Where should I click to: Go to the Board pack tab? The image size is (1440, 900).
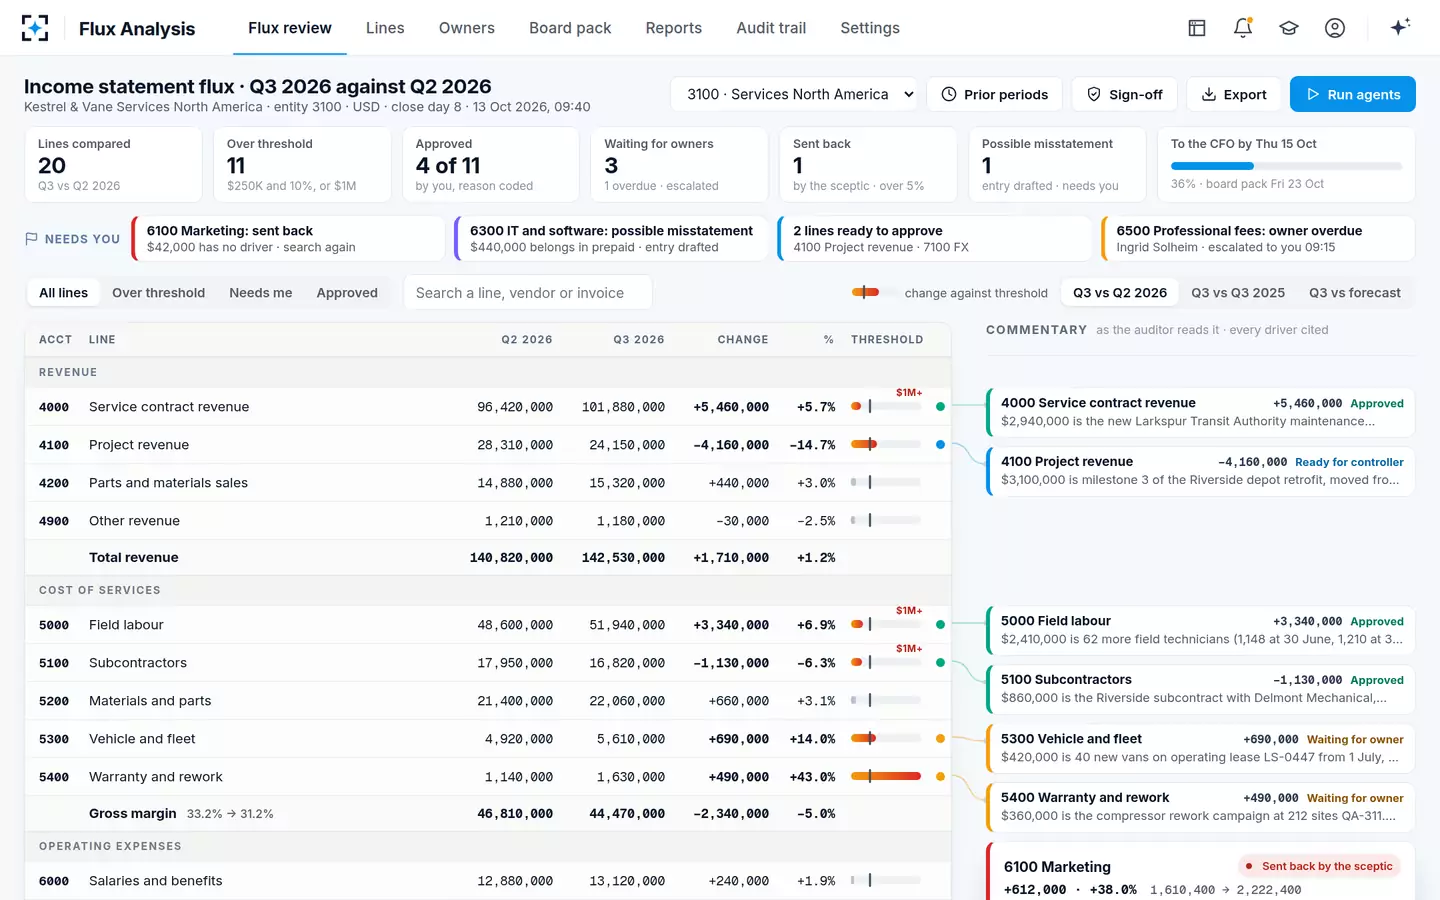(570, 28)
